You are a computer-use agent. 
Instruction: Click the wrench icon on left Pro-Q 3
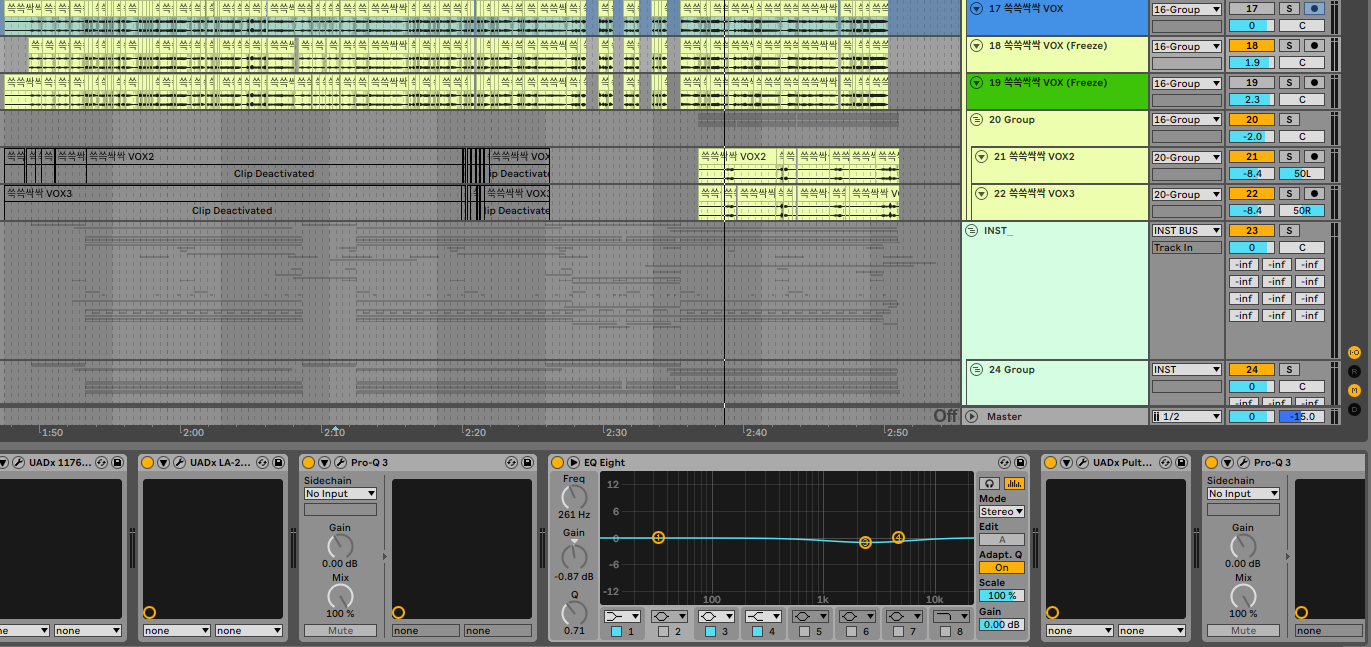(x=341, y=463)
